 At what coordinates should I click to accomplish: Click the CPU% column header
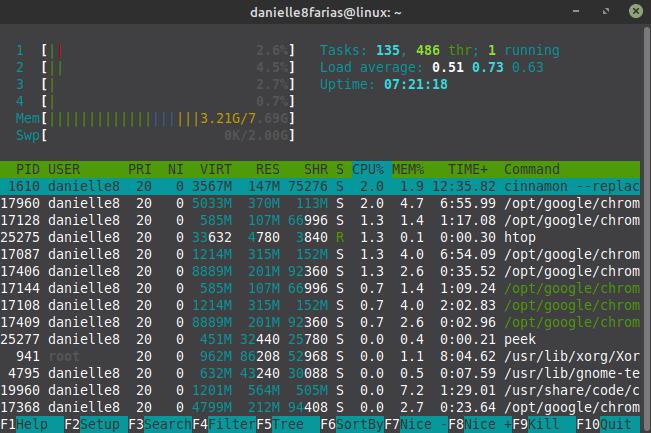[368, 169]
